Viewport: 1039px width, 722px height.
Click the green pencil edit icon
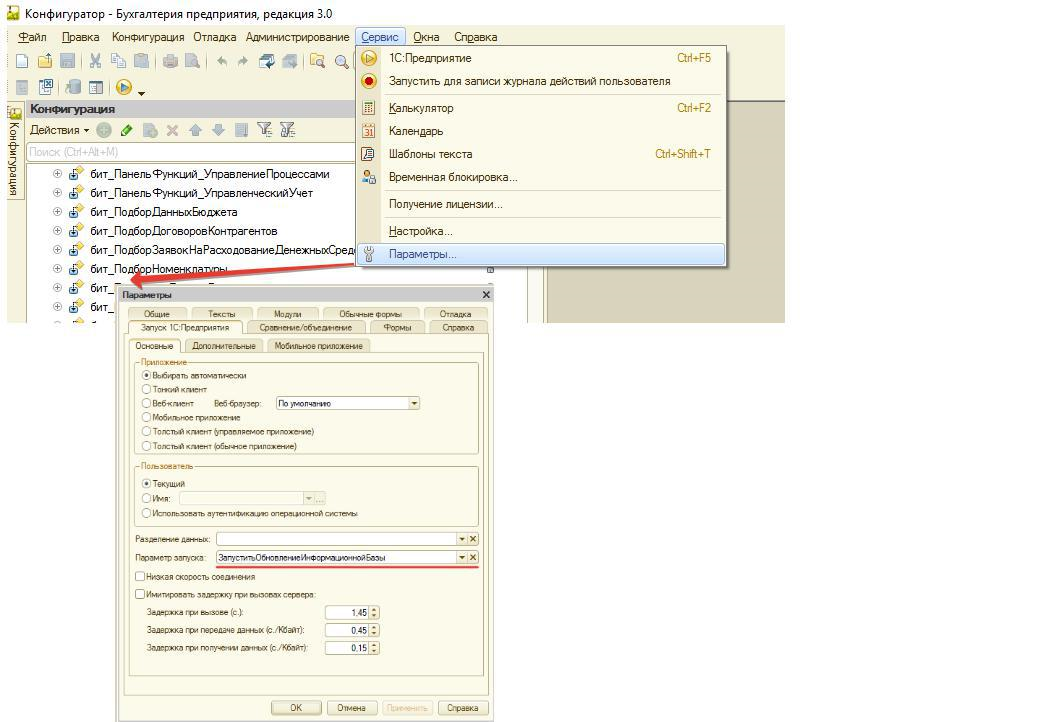[x=127, y=130]
